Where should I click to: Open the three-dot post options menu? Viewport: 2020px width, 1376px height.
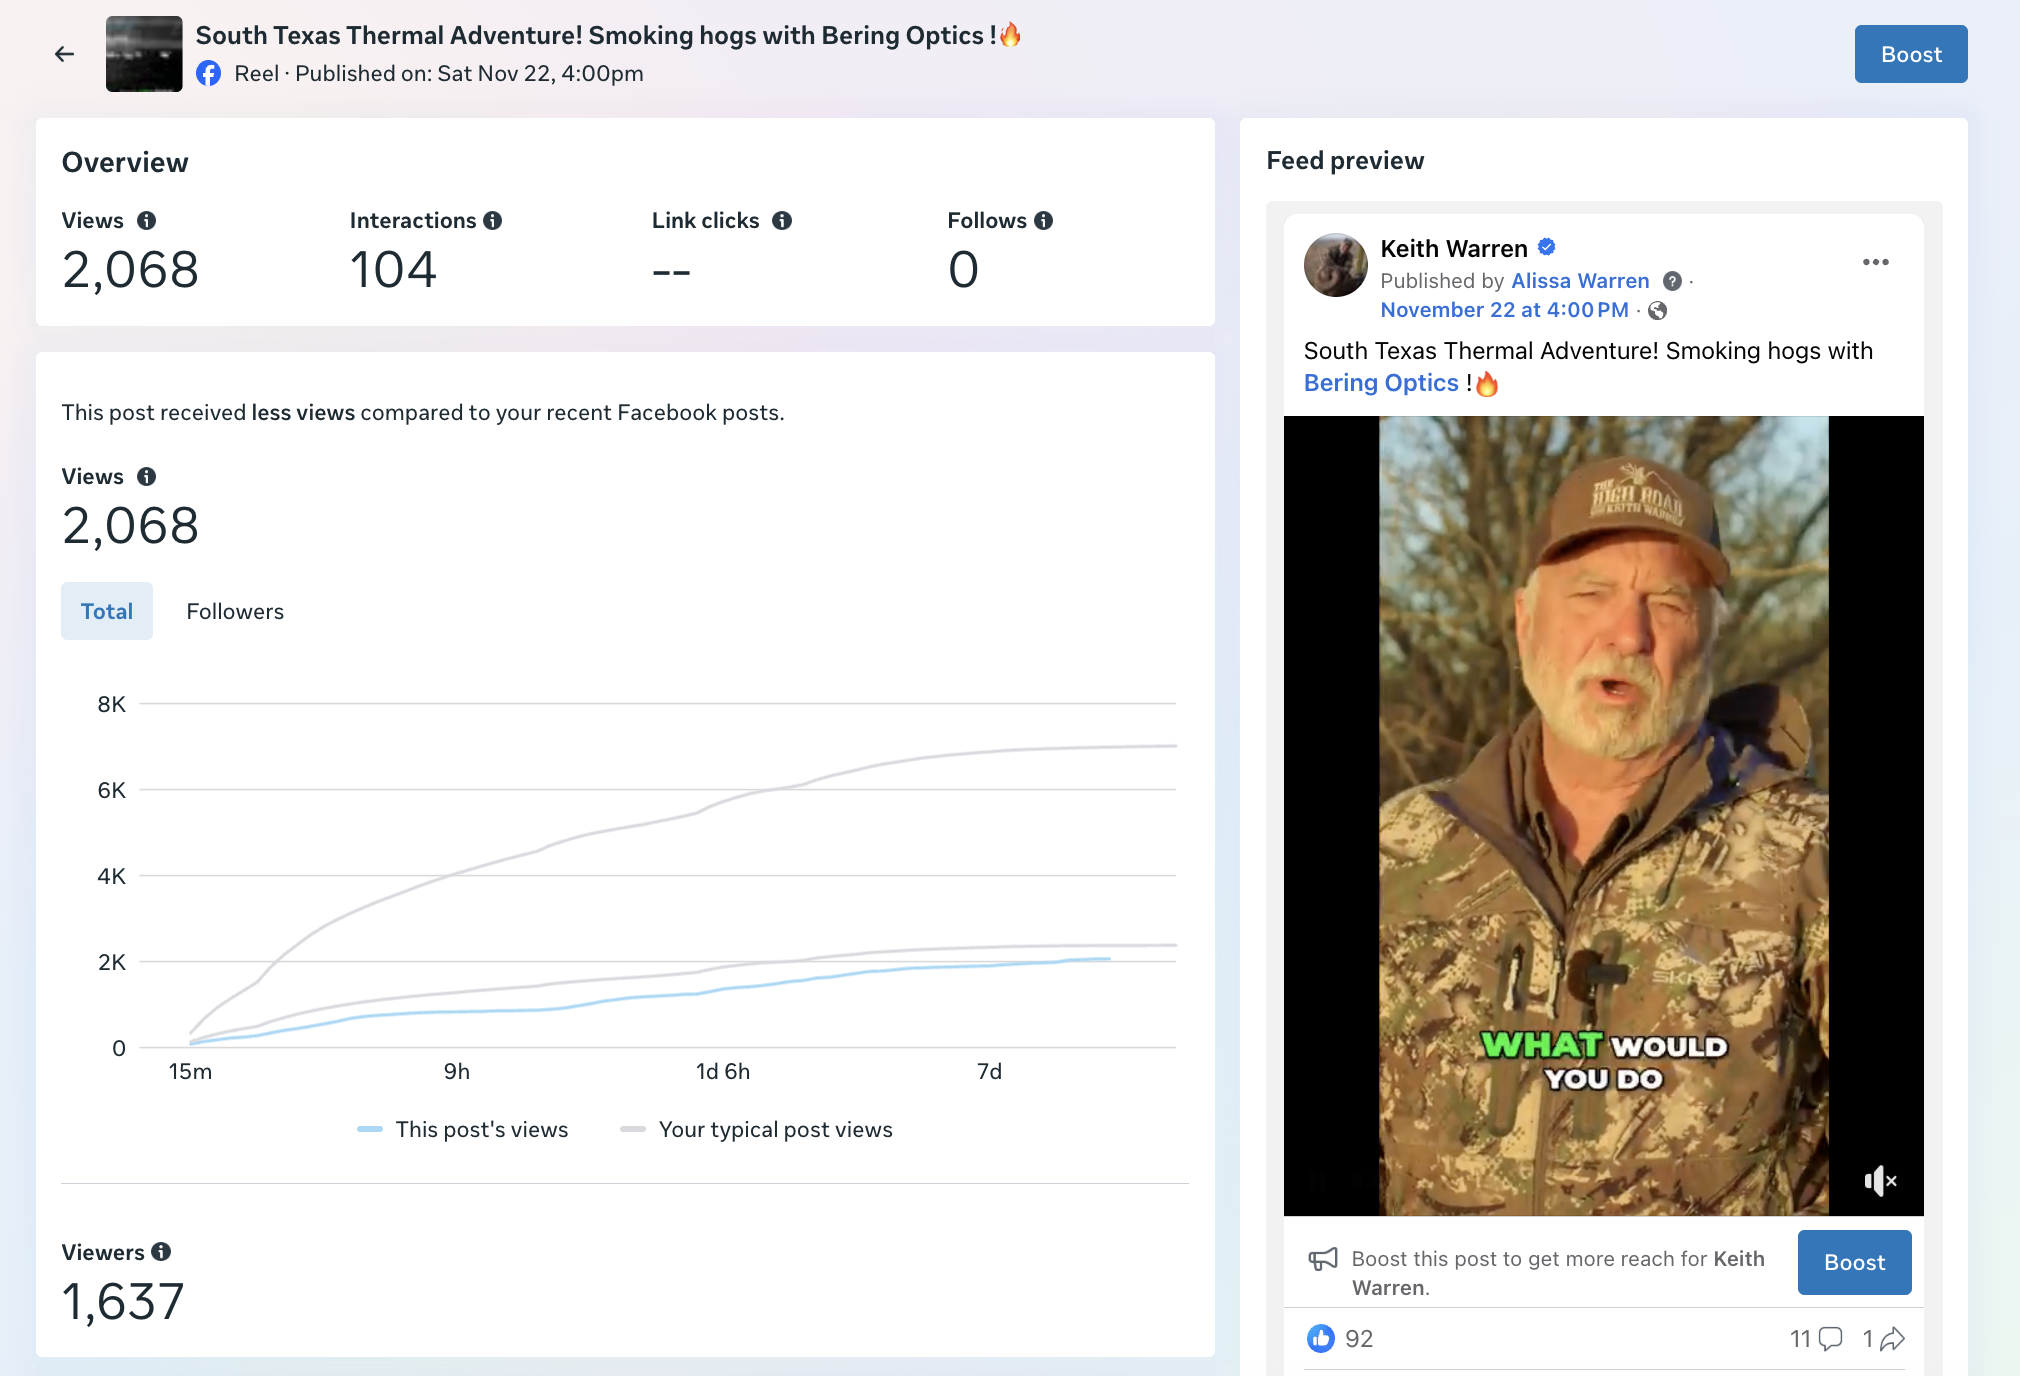point(1875,262)
